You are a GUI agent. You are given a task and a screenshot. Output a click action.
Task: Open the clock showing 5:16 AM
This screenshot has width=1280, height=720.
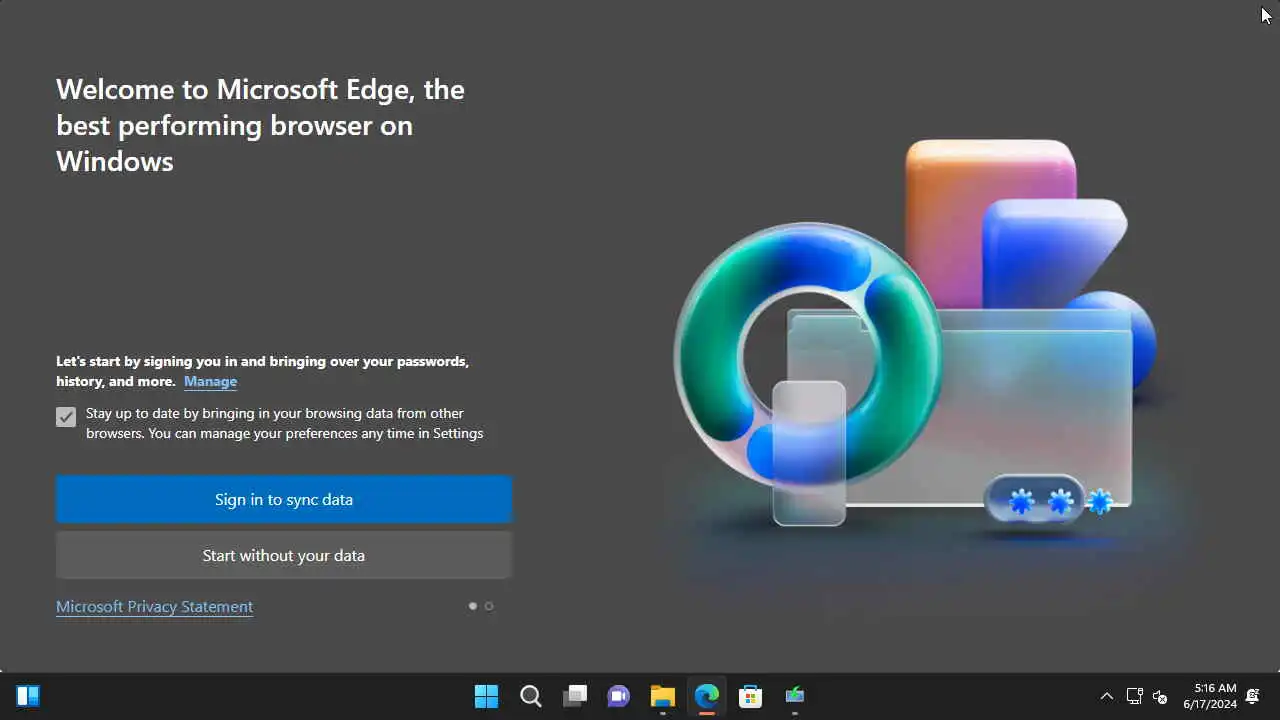(1215, 688)
